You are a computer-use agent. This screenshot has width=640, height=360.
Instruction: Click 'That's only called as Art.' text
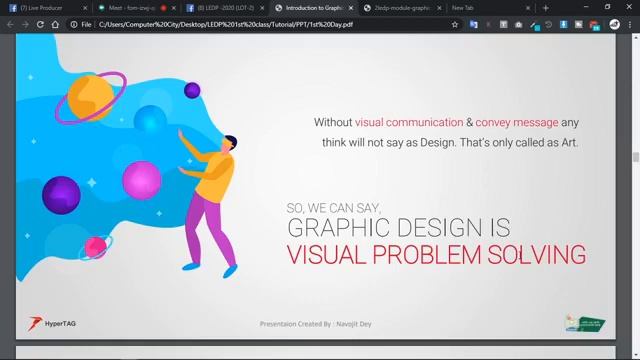click(x=519, y=142)
